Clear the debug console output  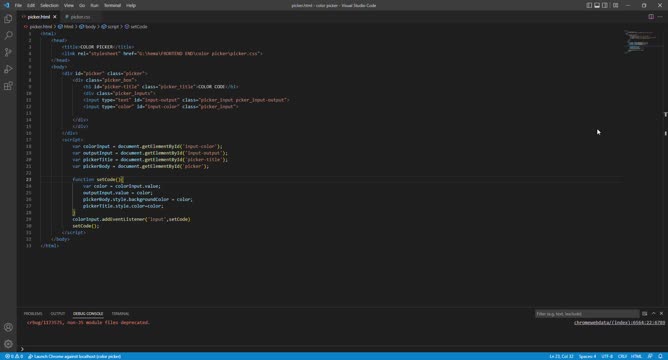[645, 314]
